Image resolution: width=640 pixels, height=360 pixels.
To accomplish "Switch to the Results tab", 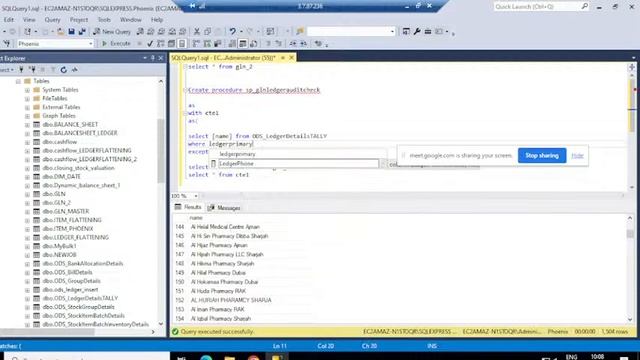I will pos(188,207).
